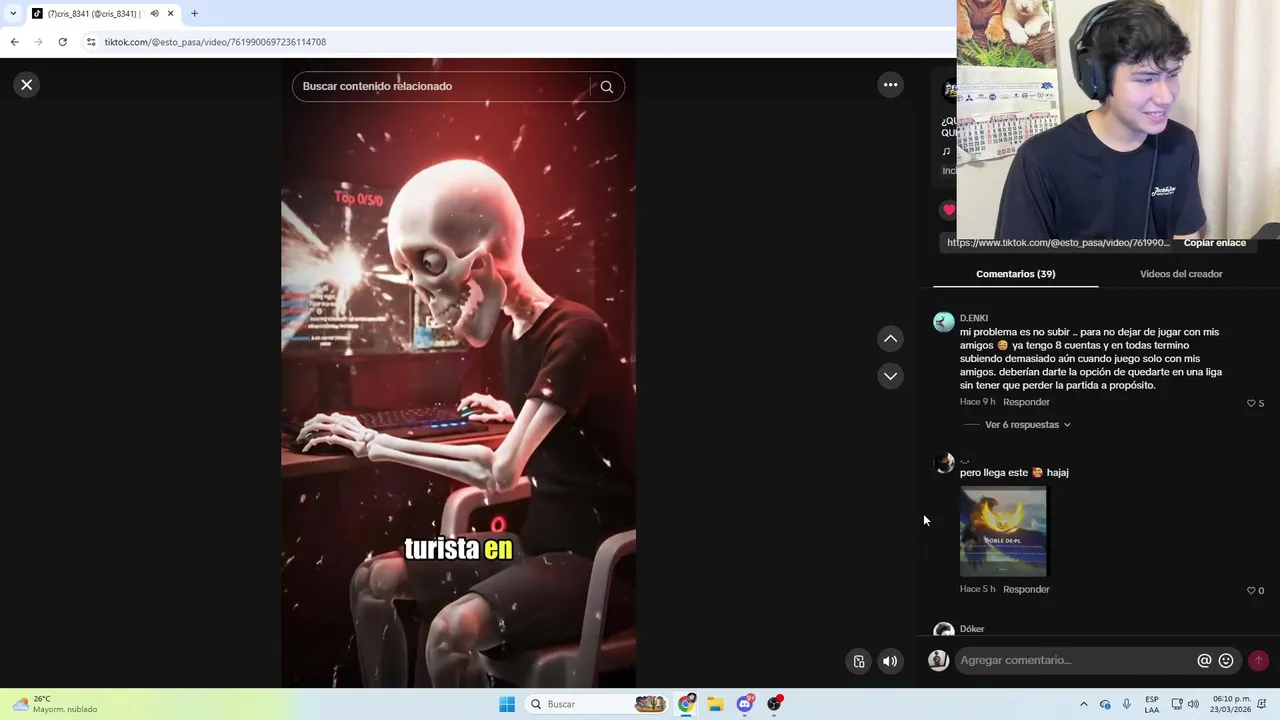Close the TikTok video viewer with X

[x=27, y=85]
